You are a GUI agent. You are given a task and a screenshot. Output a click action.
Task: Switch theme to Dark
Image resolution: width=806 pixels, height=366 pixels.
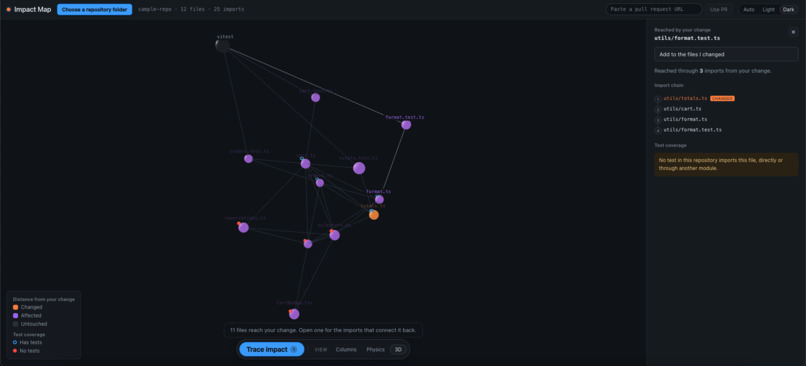788,9
